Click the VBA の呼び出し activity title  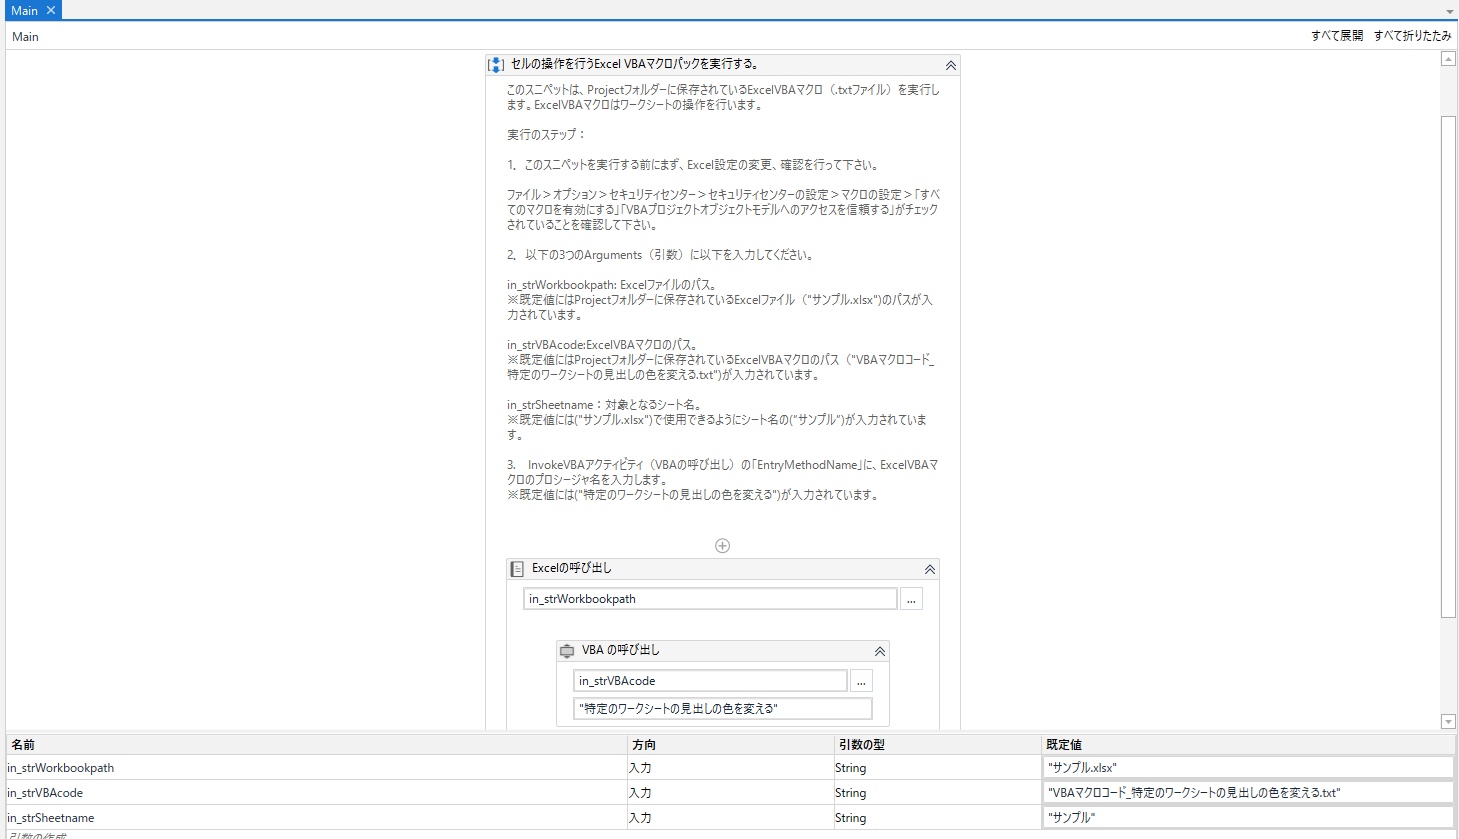pyautogui.click(x=621, y=650)
